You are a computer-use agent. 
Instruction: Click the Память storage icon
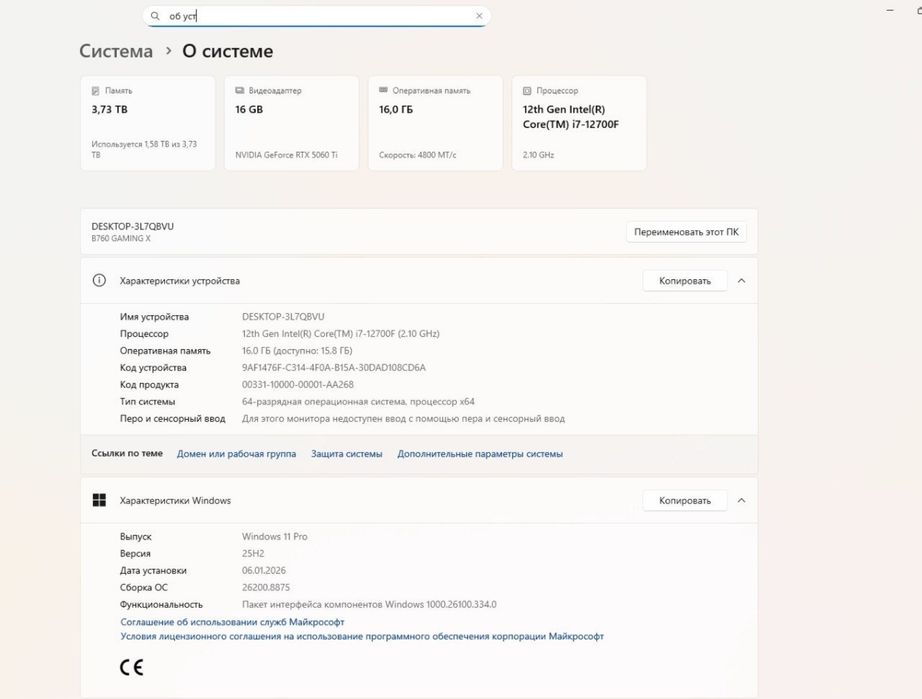(95, 91)
